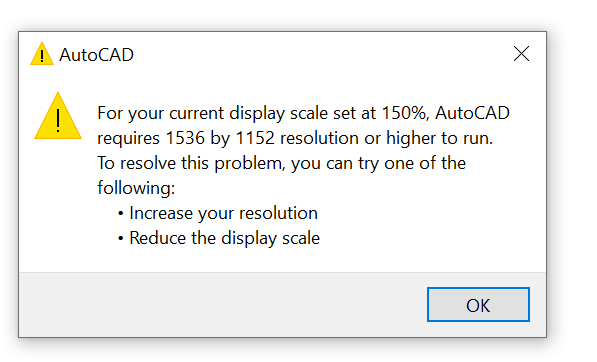Close the AutoCAD warning dialog with X

click(x=521, y=54)
